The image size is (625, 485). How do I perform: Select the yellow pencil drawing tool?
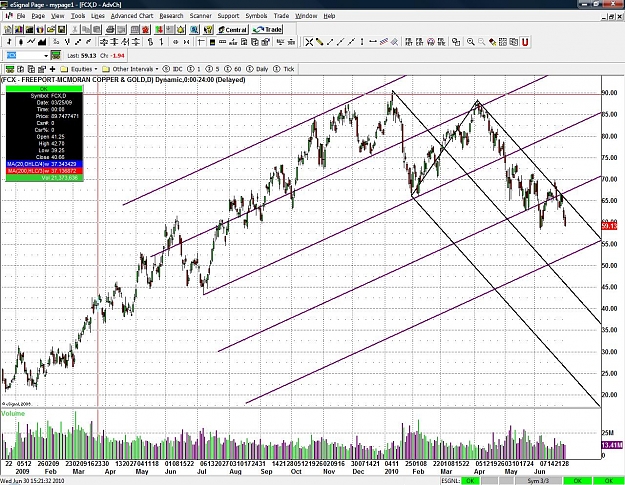[319, 42]
